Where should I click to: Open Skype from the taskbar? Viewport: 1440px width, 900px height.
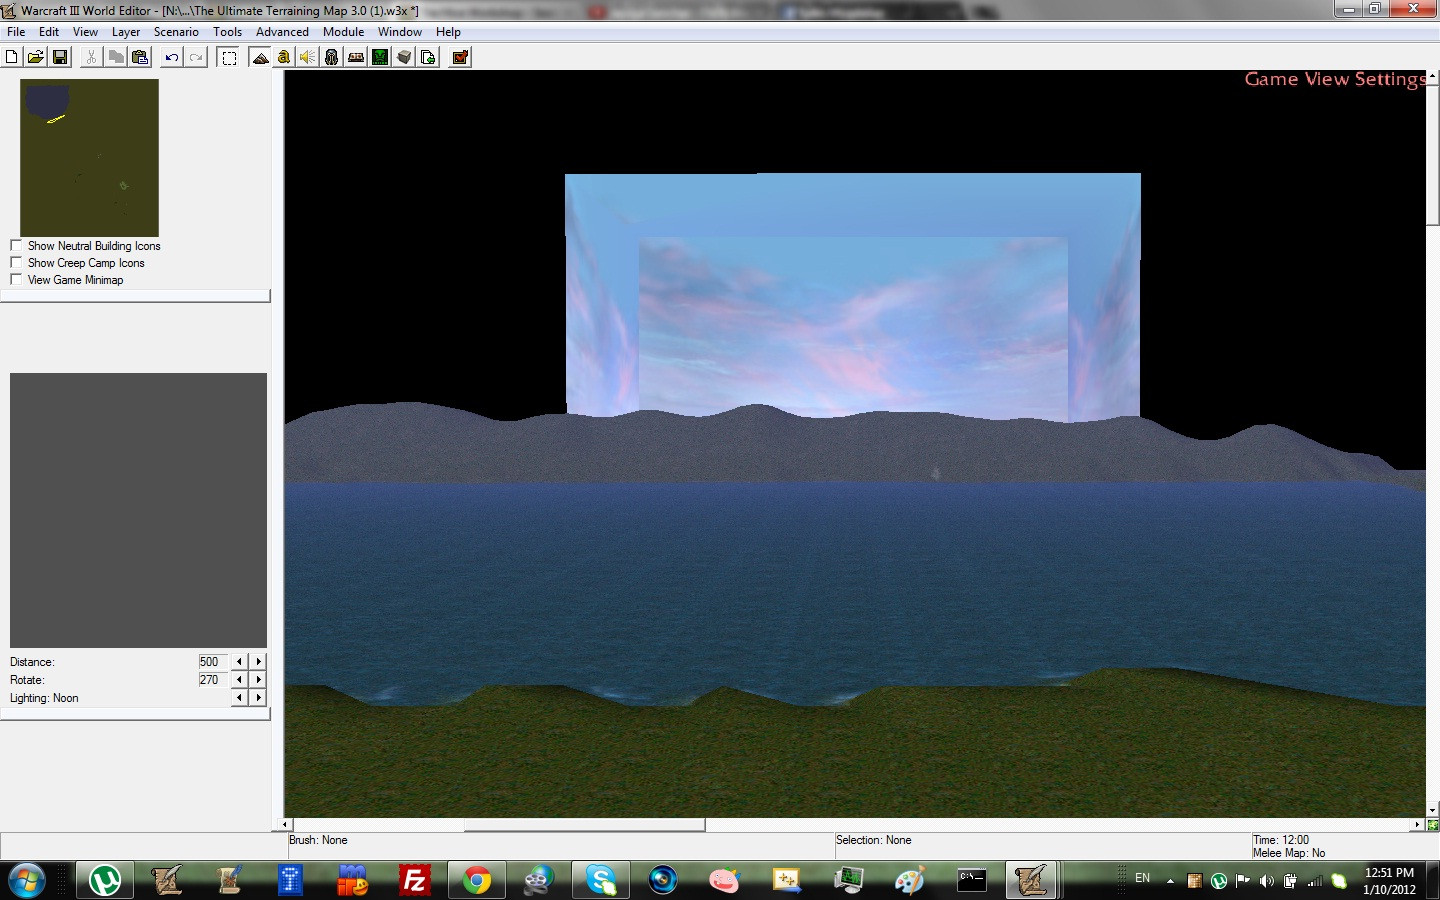point(601,880)
